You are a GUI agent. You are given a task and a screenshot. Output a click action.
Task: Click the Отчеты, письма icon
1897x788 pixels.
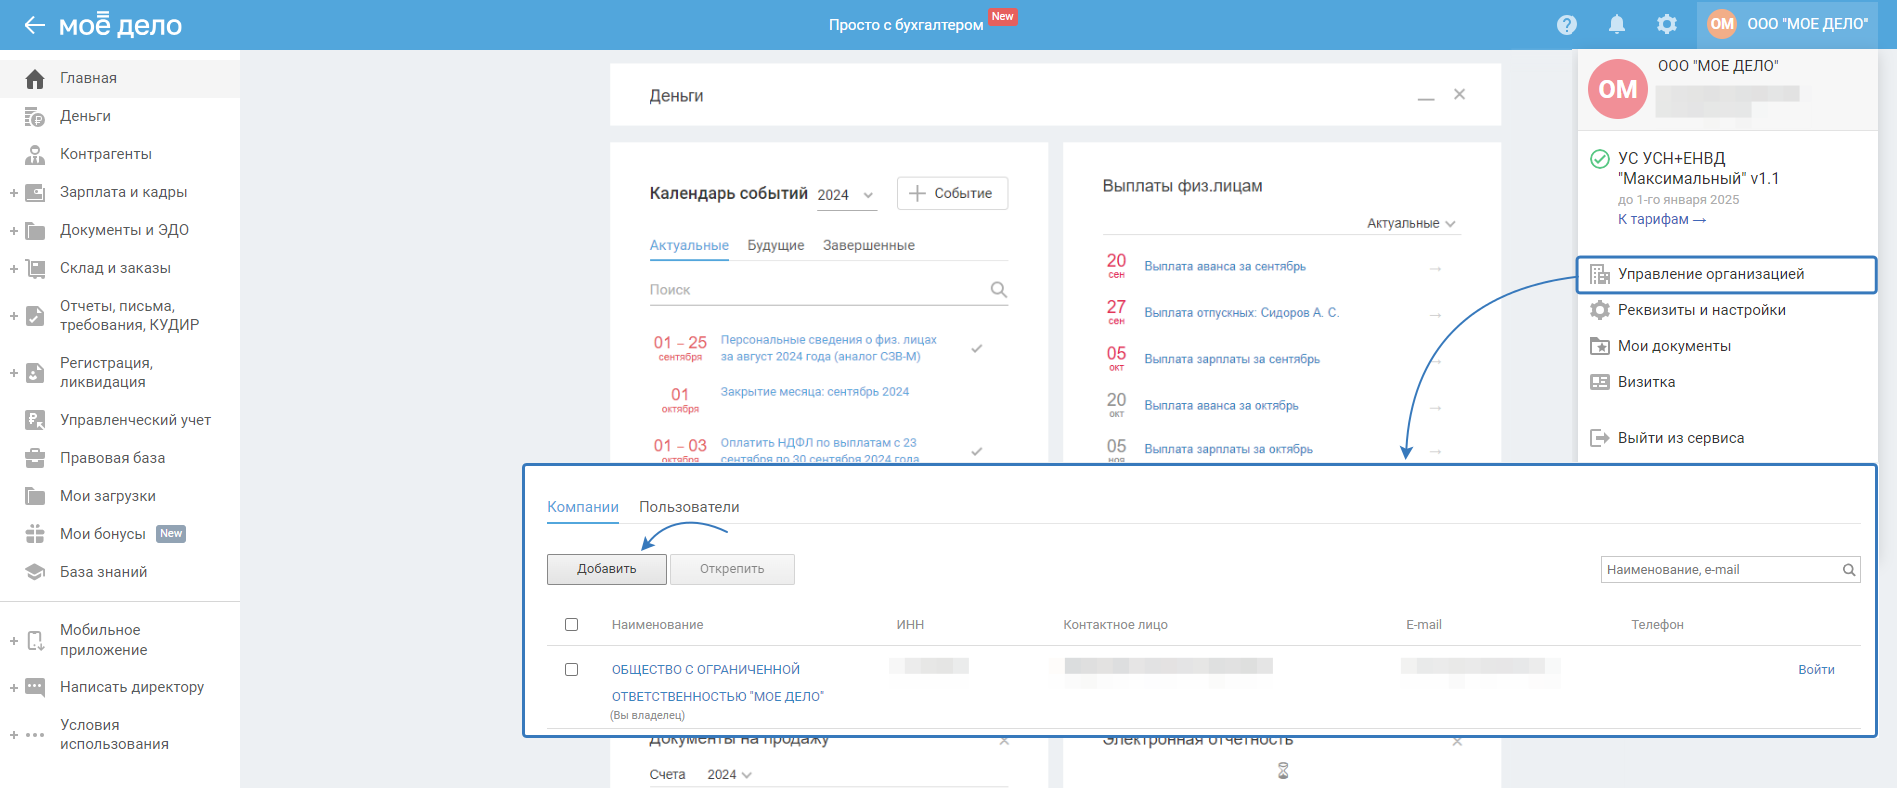[x=35, y=316]
